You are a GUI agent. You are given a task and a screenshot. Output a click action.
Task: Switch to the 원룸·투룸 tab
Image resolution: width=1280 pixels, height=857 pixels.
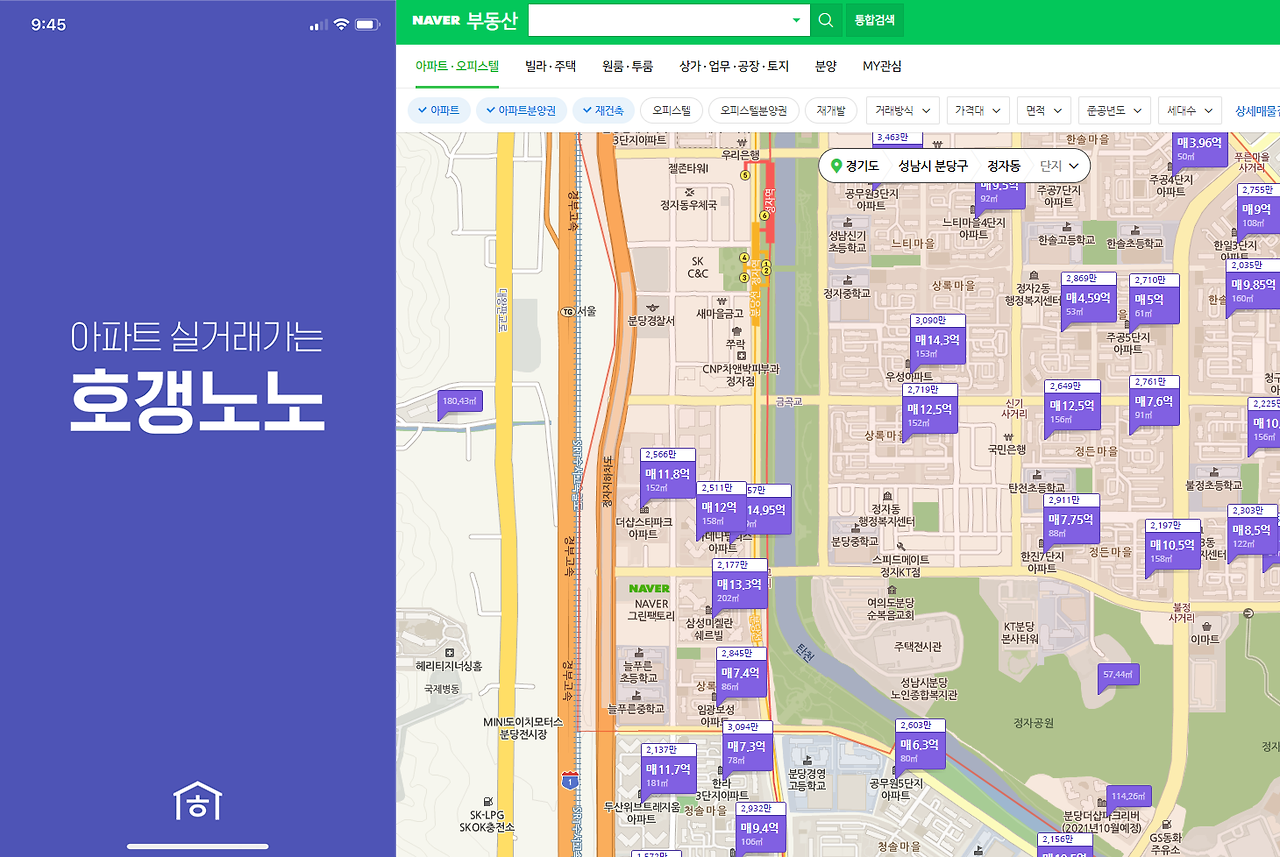click(x=627, y=66)
